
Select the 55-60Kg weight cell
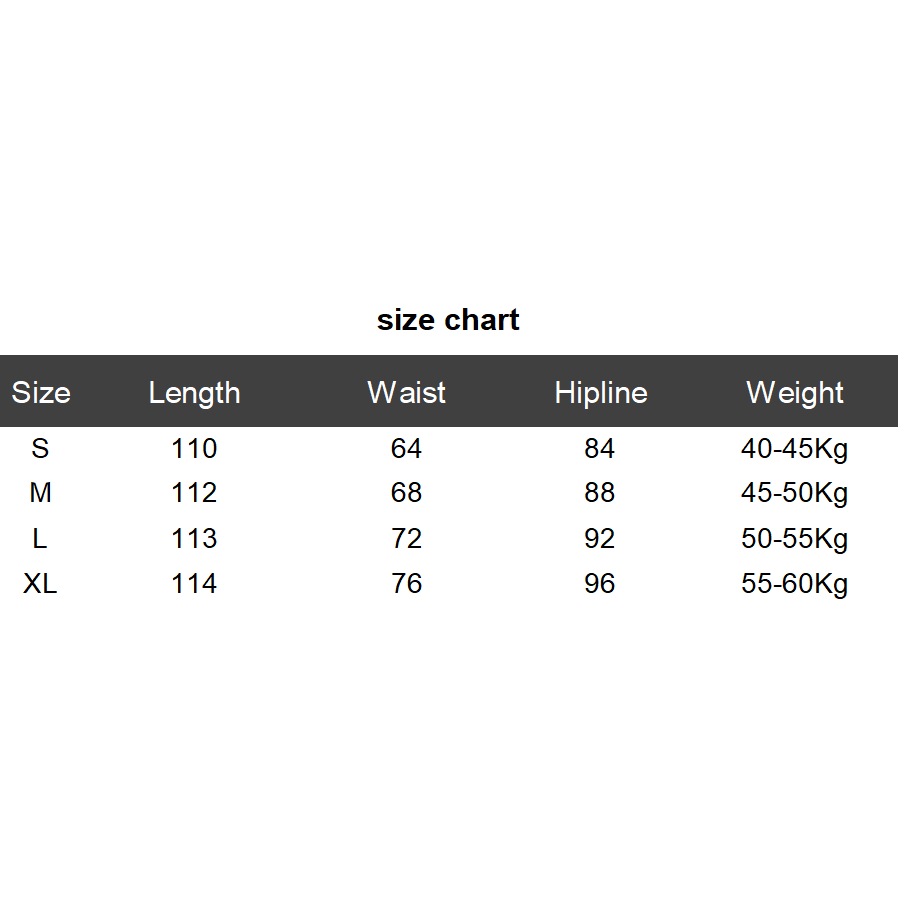point(794,585)
